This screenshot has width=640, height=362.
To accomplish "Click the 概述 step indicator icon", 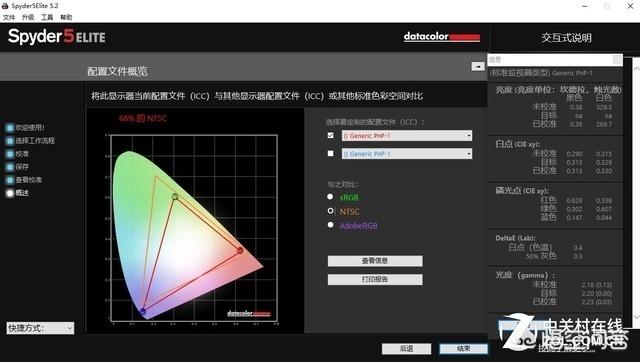I will (x=10, y=193).
